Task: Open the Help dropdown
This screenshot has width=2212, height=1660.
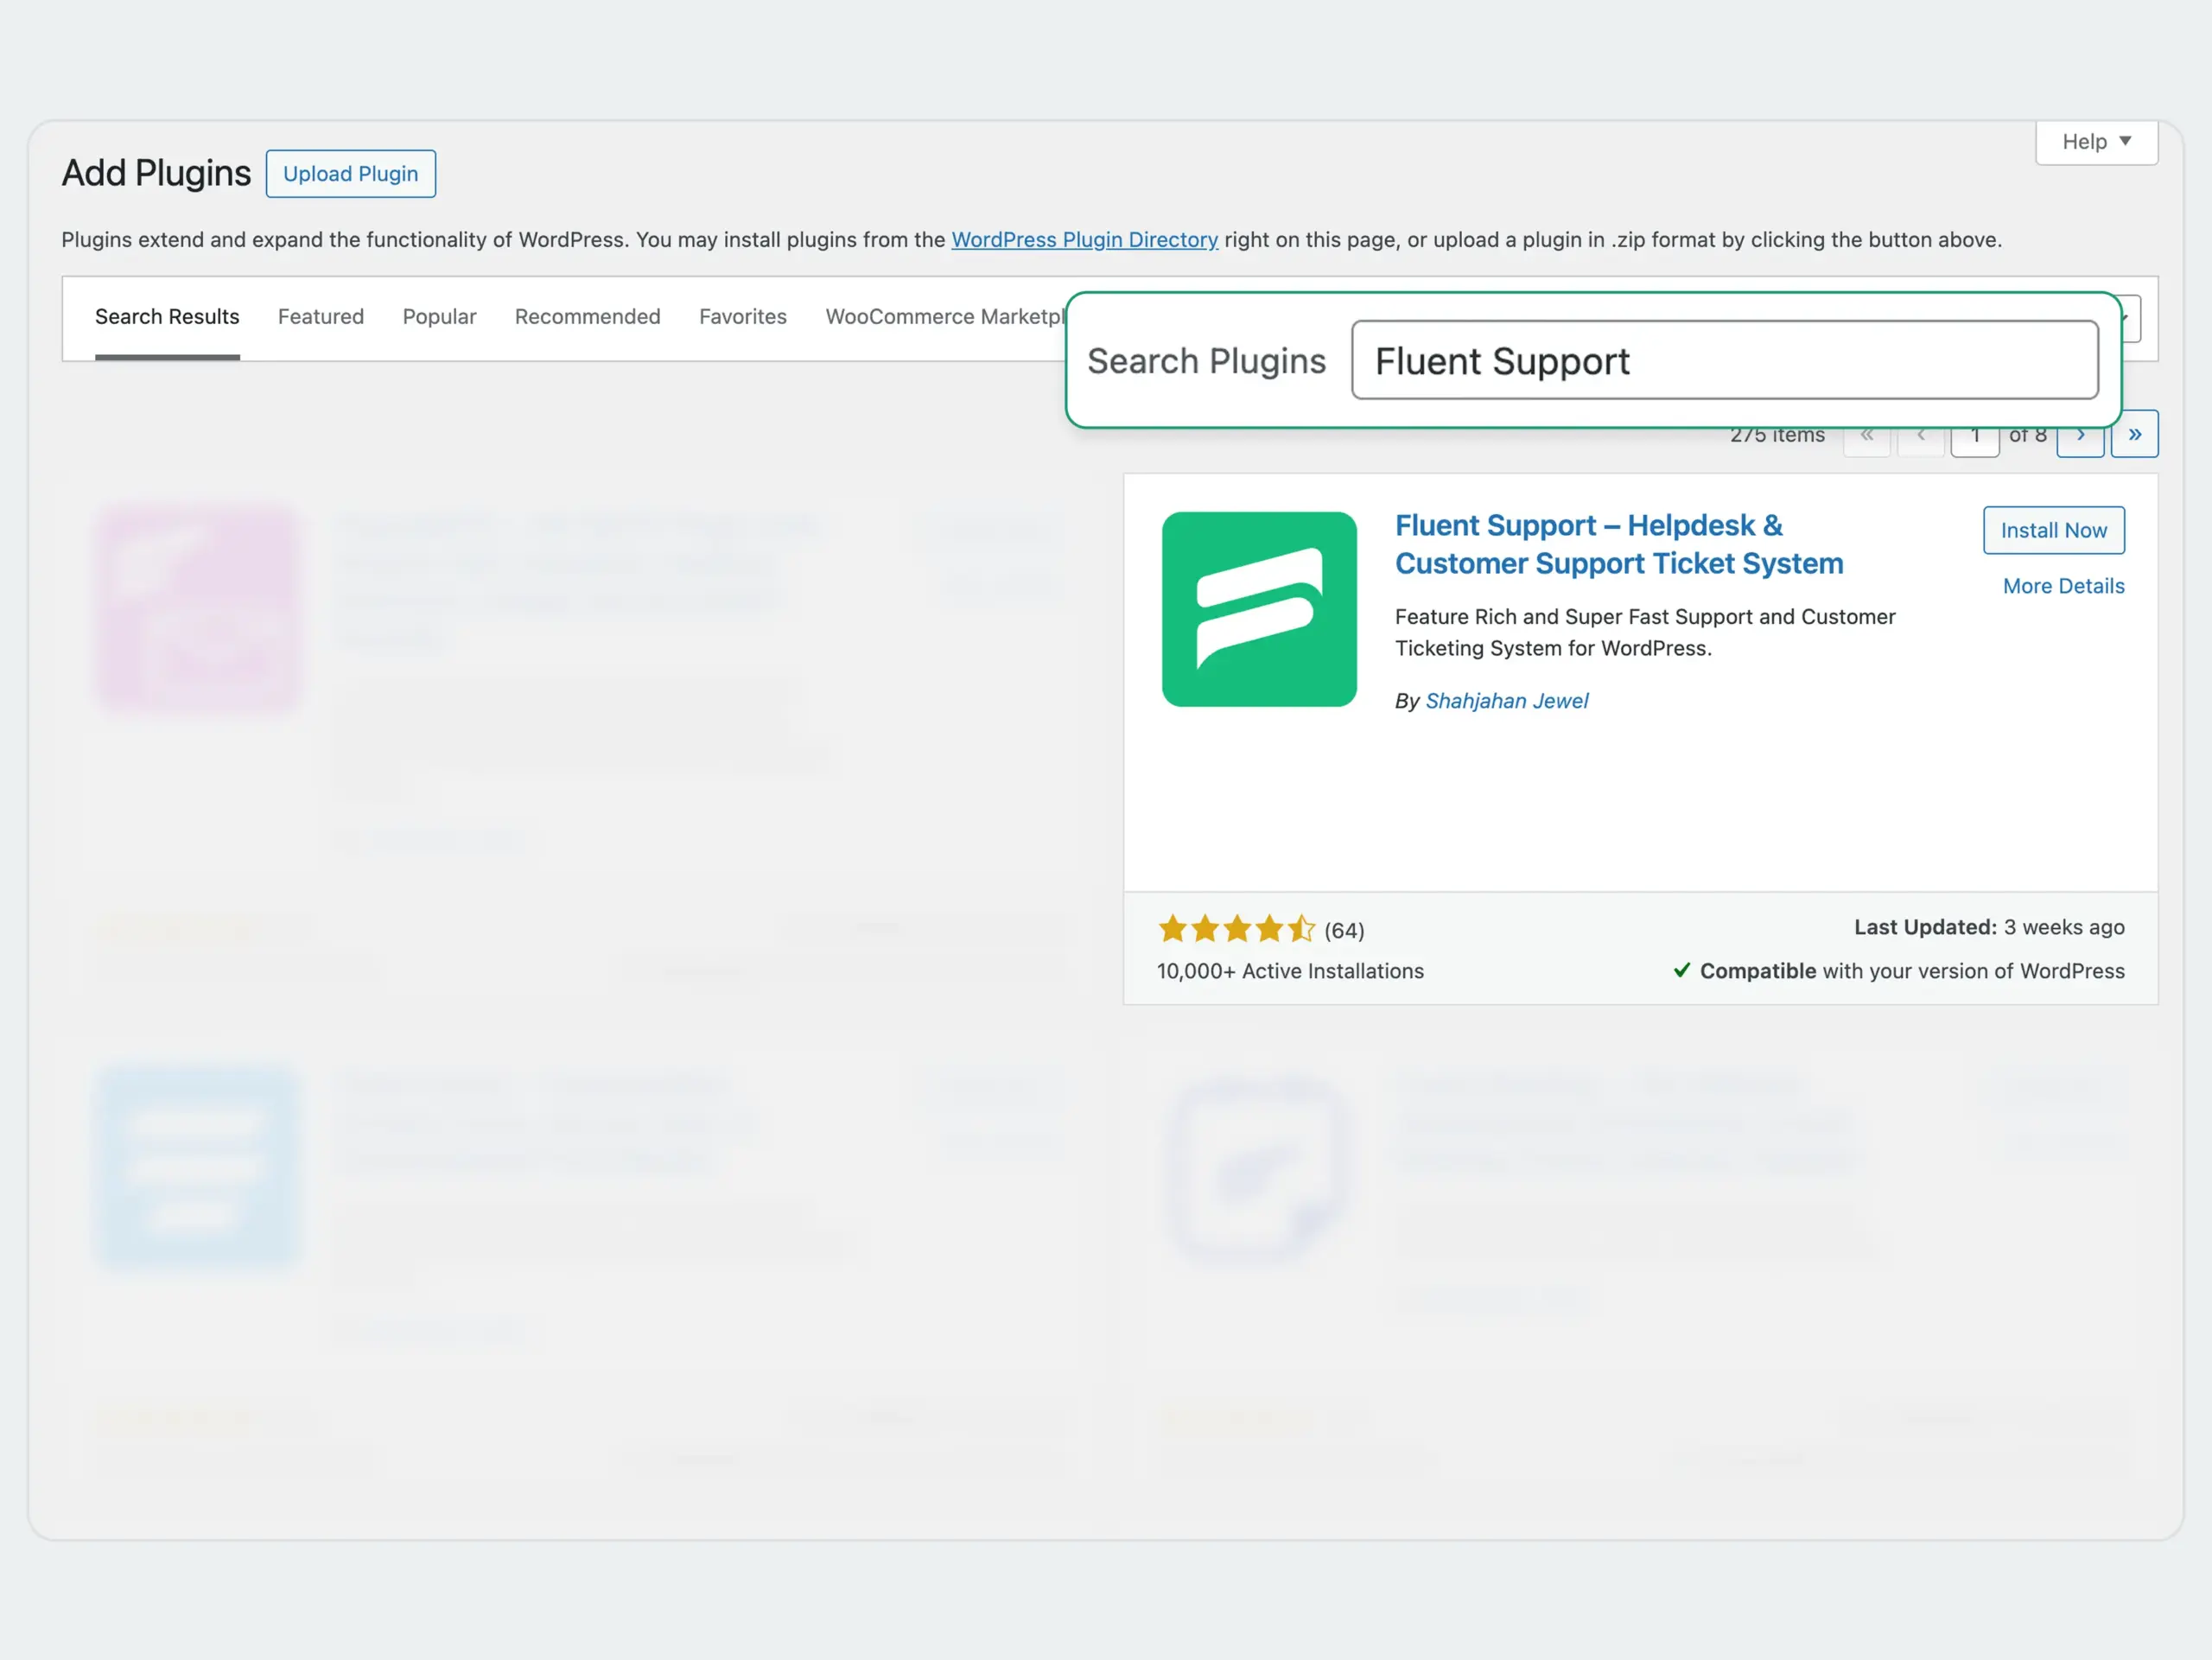Action: coord(2096,142)
